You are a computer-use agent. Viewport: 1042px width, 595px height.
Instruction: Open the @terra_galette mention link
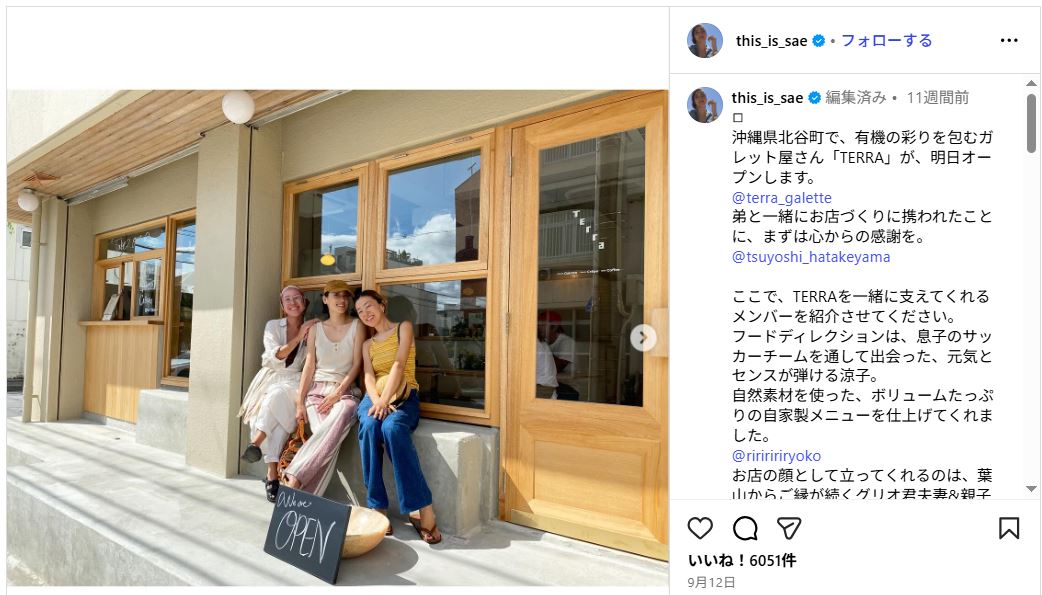tap(782, 197)
